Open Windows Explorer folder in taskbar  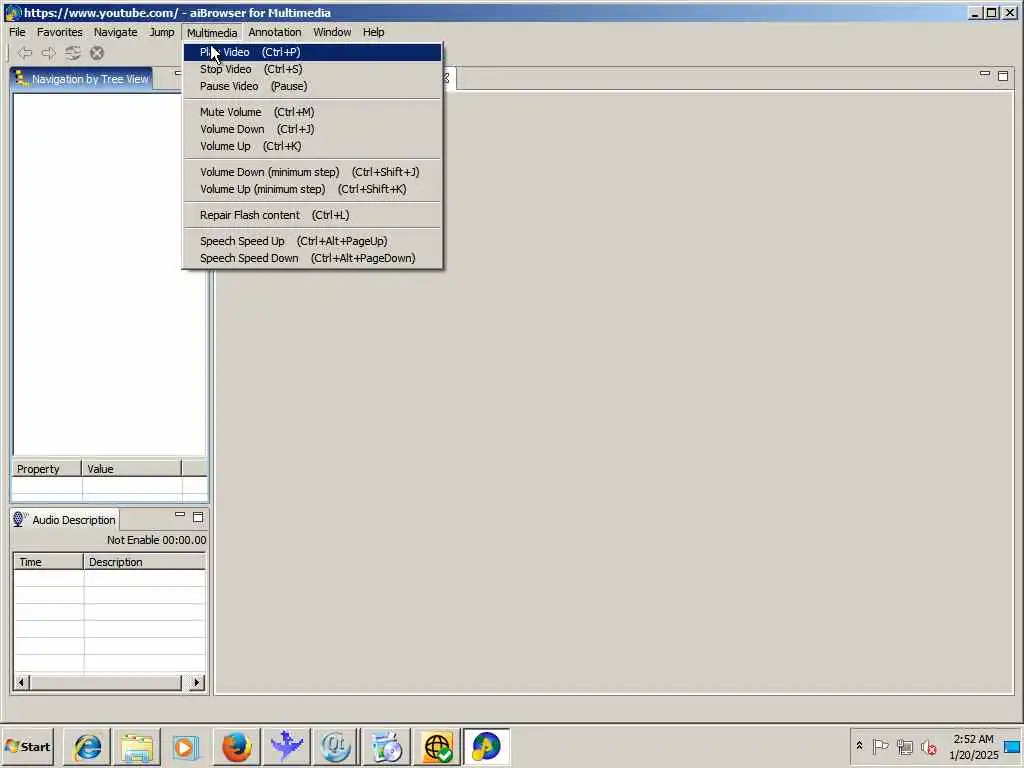point(136,746)
